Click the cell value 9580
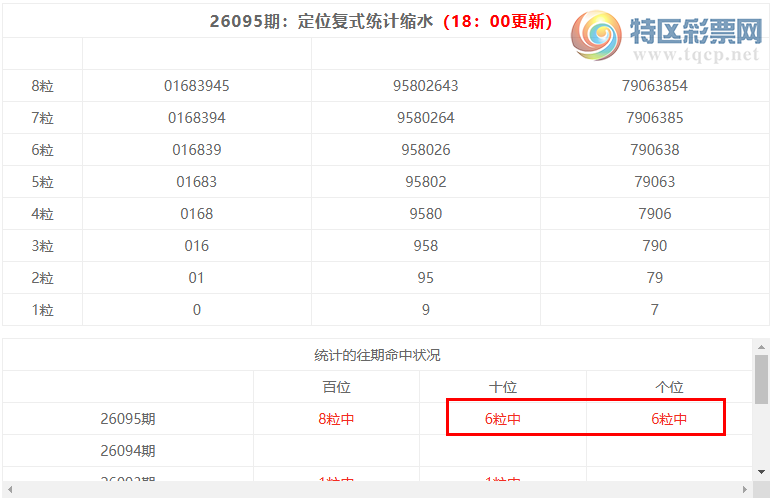772x498 pixels. 426,214
